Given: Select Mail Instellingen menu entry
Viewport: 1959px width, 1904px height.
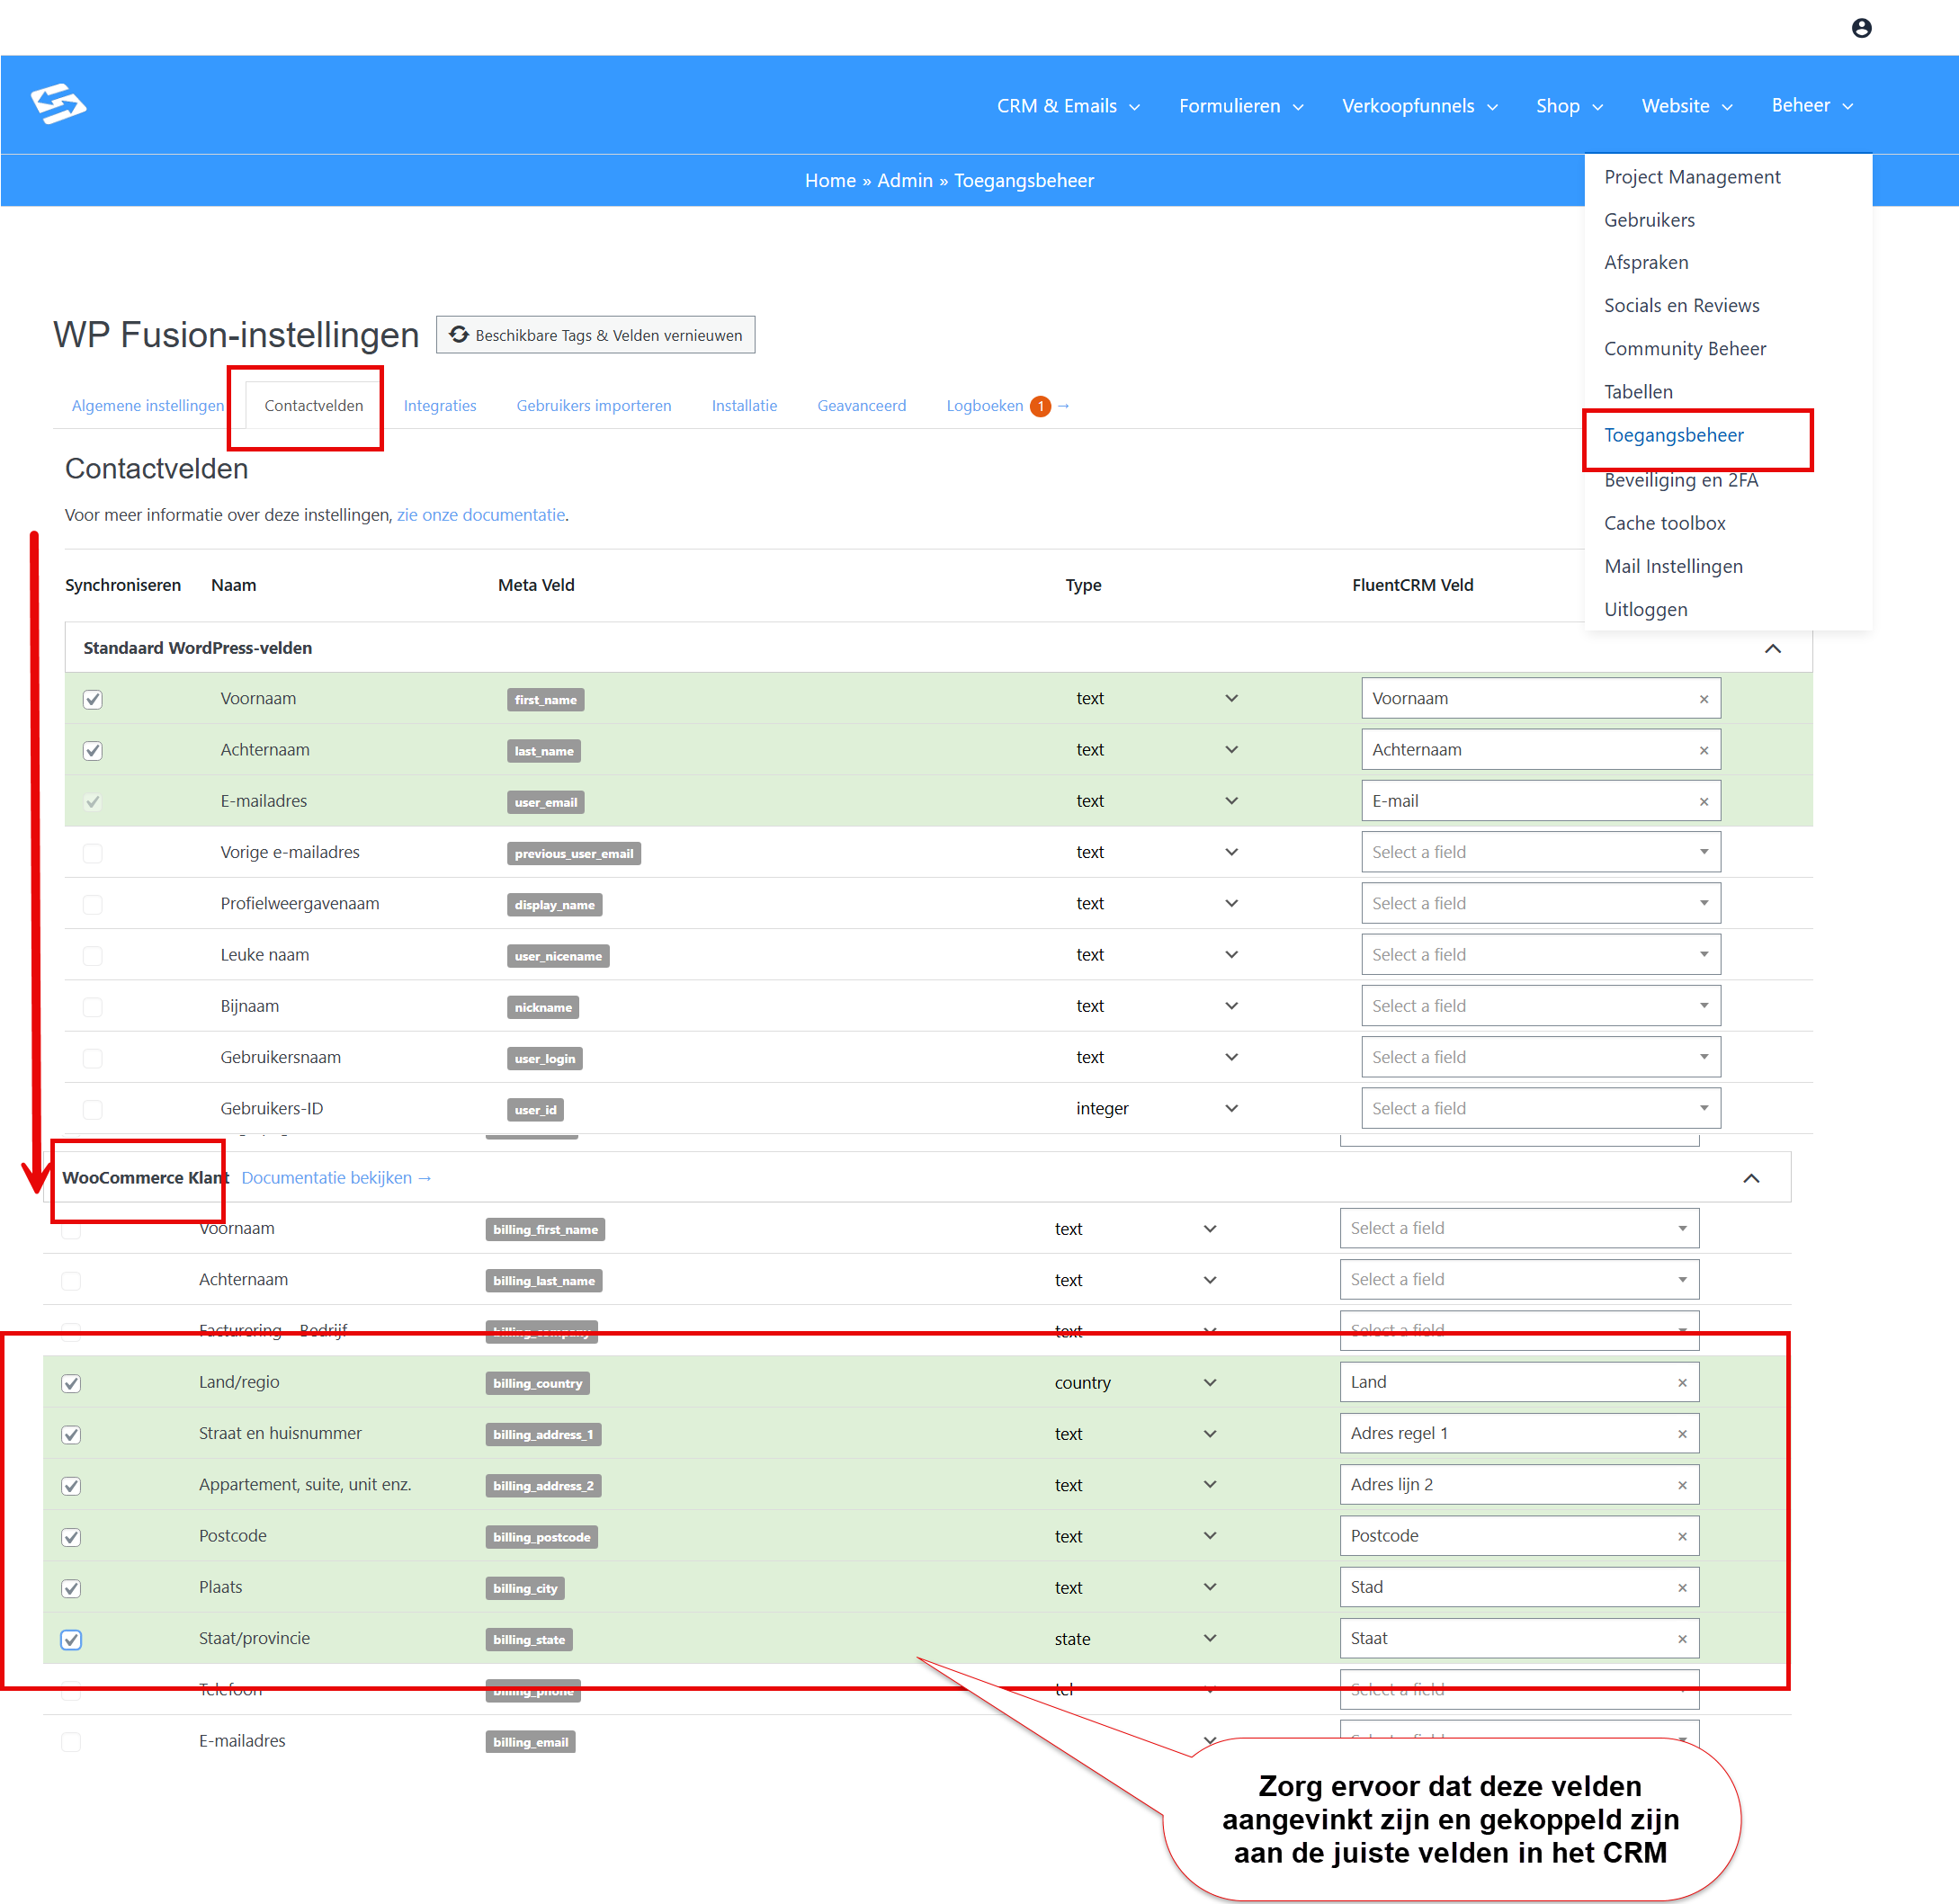Looking at the screenshot, I should (1673, 566).
